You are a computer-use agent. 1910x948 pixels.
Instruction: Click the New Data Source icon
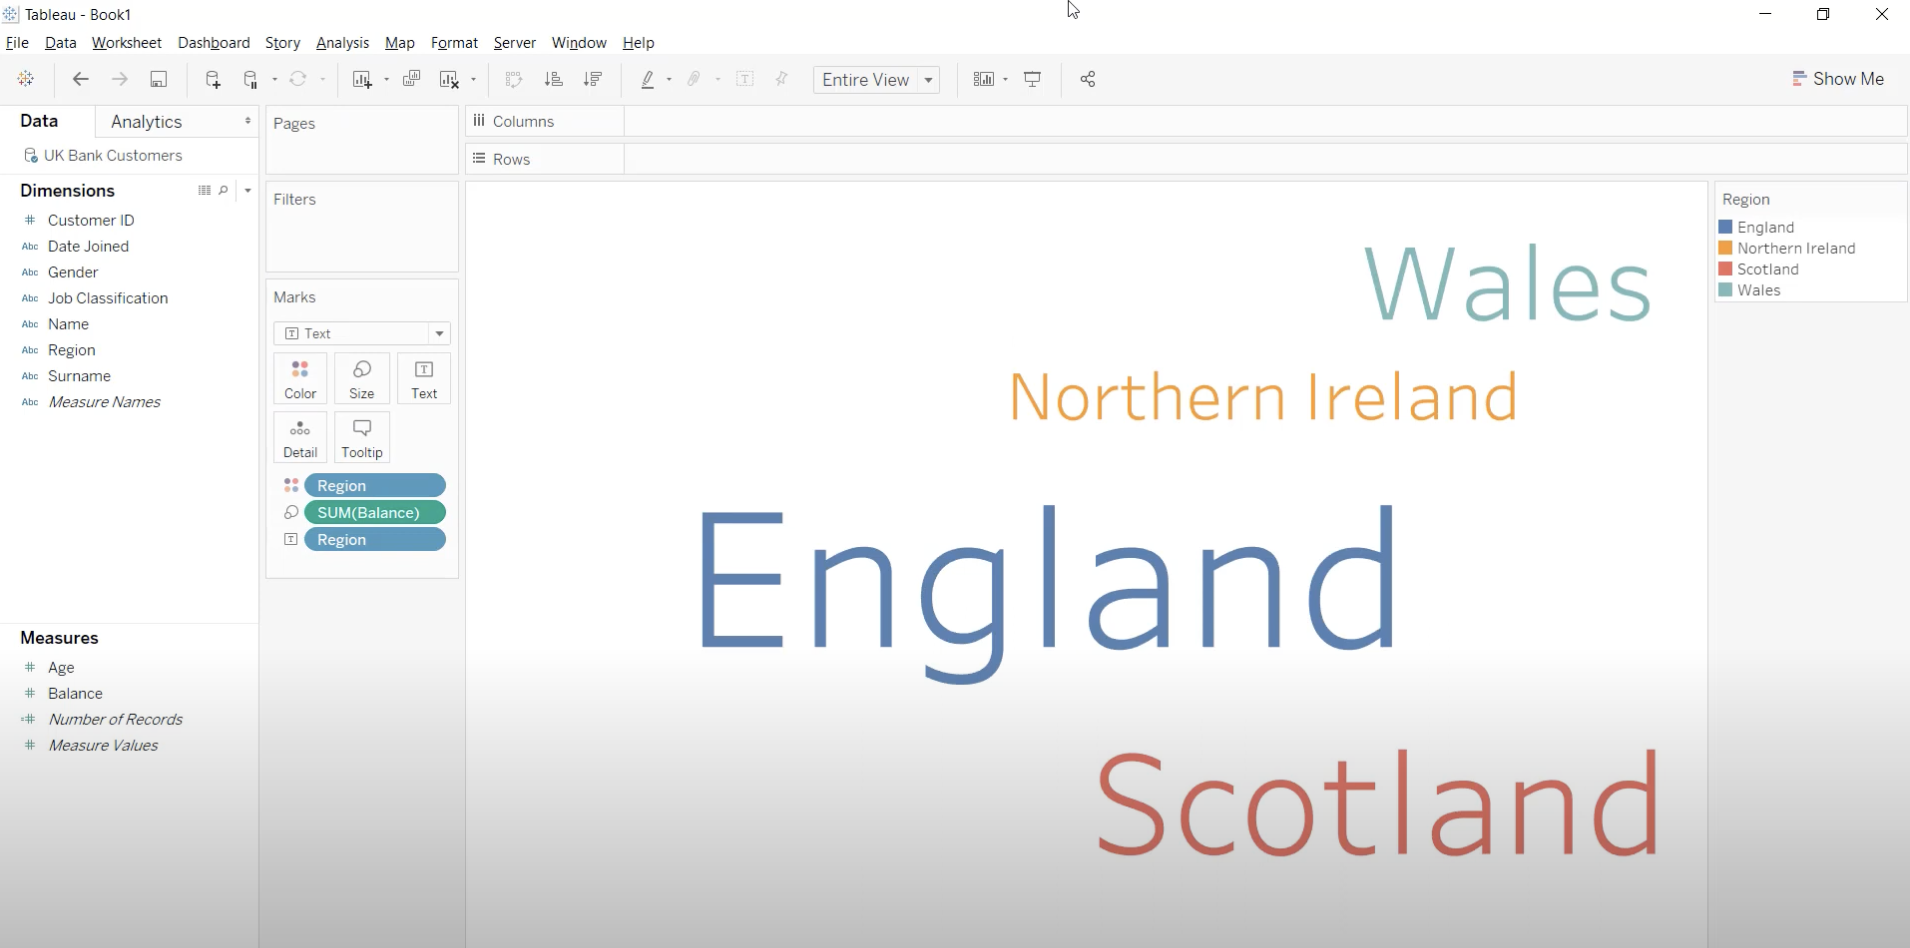tap(213, 79)
